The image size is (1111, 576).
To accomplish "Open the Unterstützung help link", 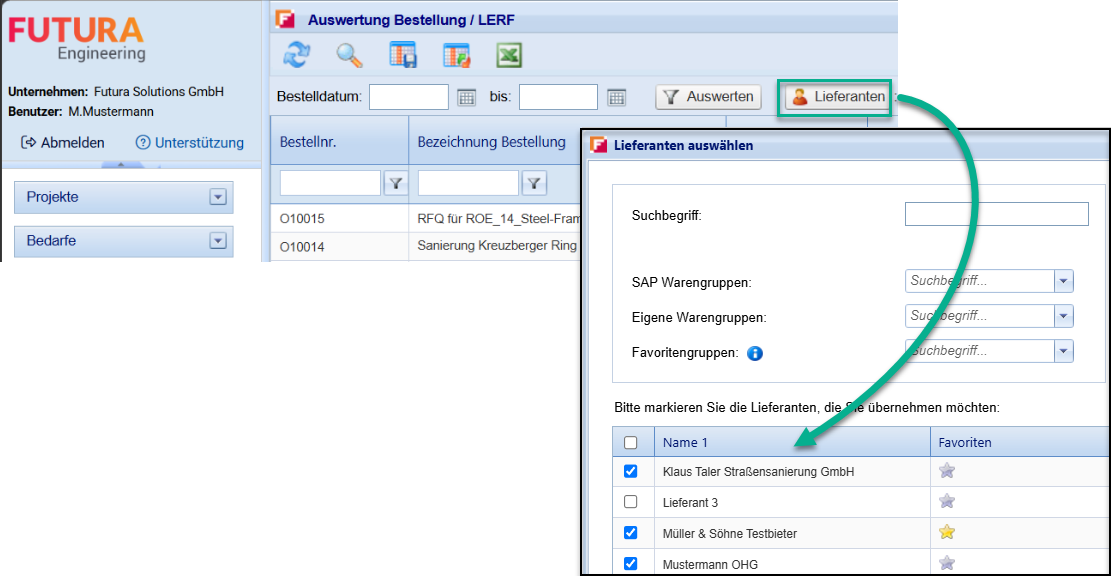I will click(x=190, y=142).
